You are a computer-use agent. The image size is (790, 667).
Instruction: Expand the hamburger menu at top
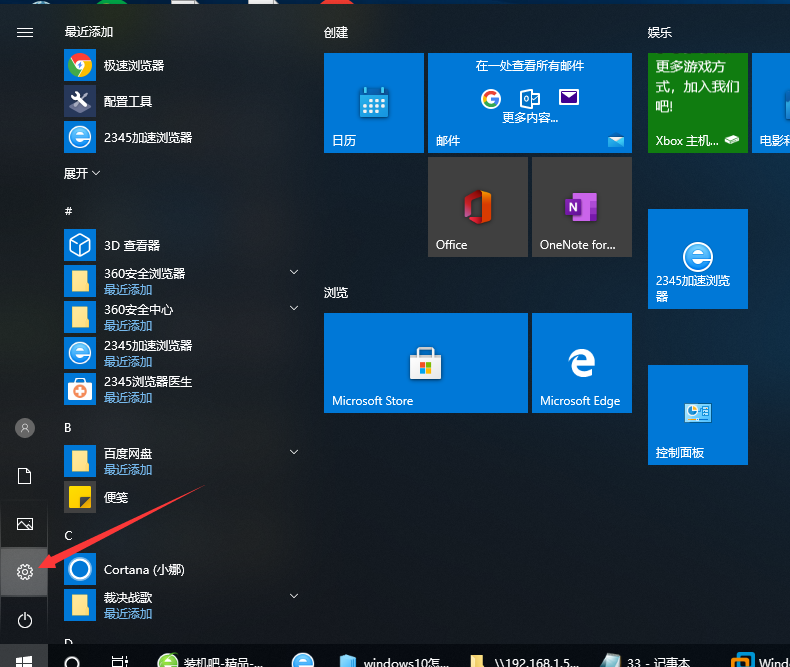(25, 32)
